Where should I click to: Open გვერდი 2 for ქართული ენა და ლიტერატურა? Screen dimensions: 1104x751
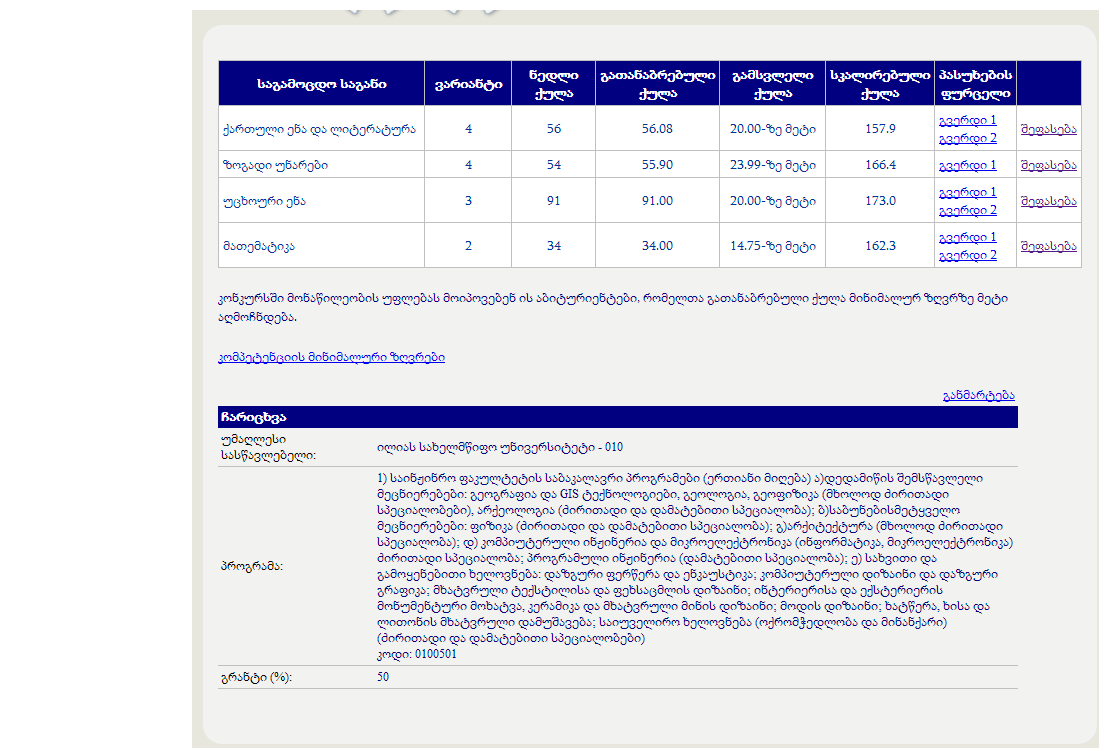[967, 139]
